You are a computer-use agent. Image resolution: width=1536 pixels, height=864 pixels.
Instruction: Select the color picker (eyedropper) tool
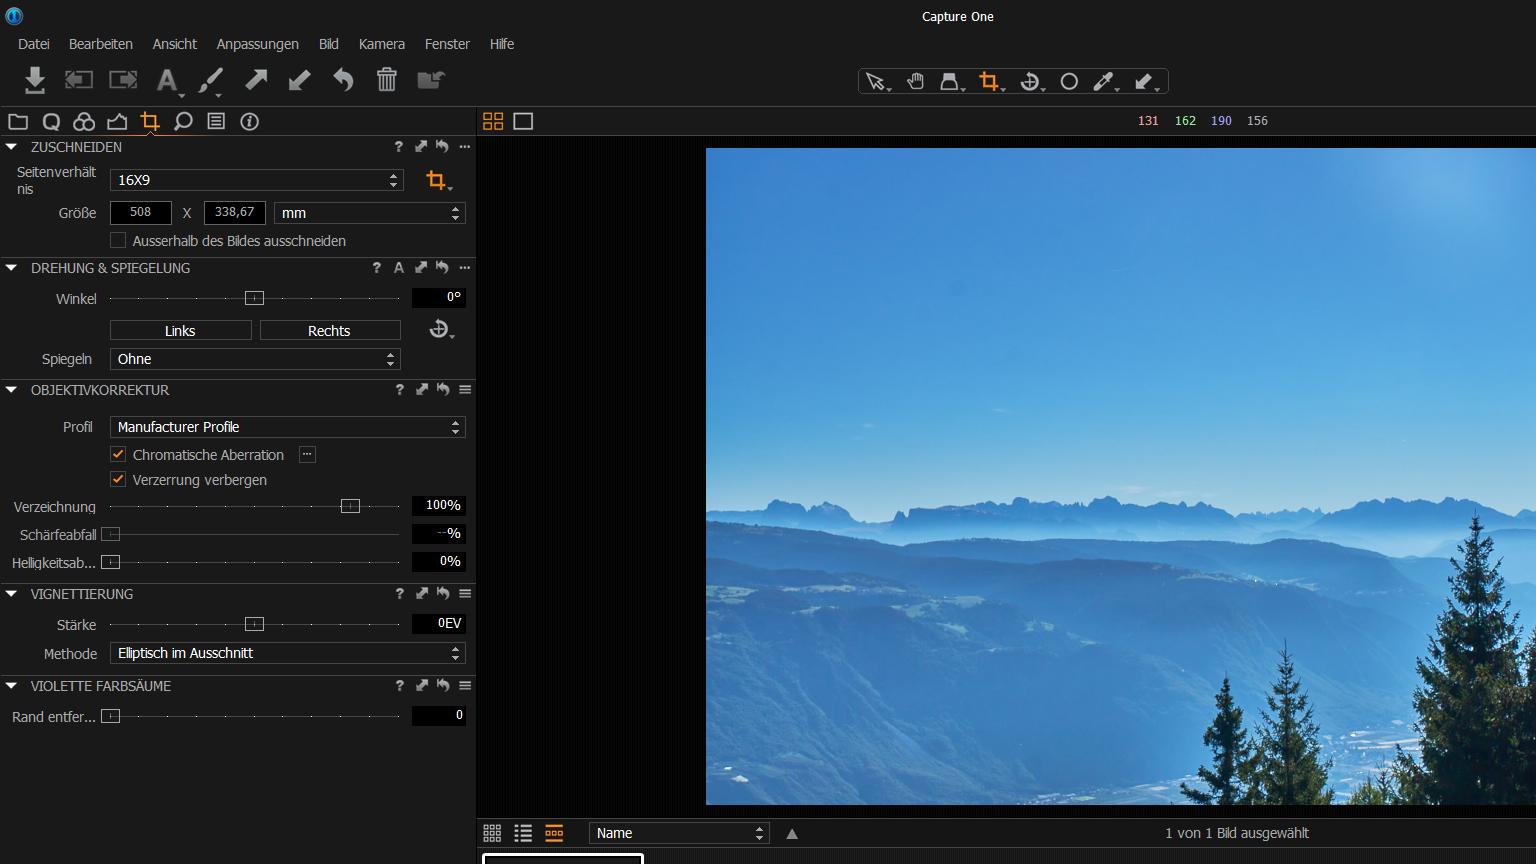click(1104, 81)
